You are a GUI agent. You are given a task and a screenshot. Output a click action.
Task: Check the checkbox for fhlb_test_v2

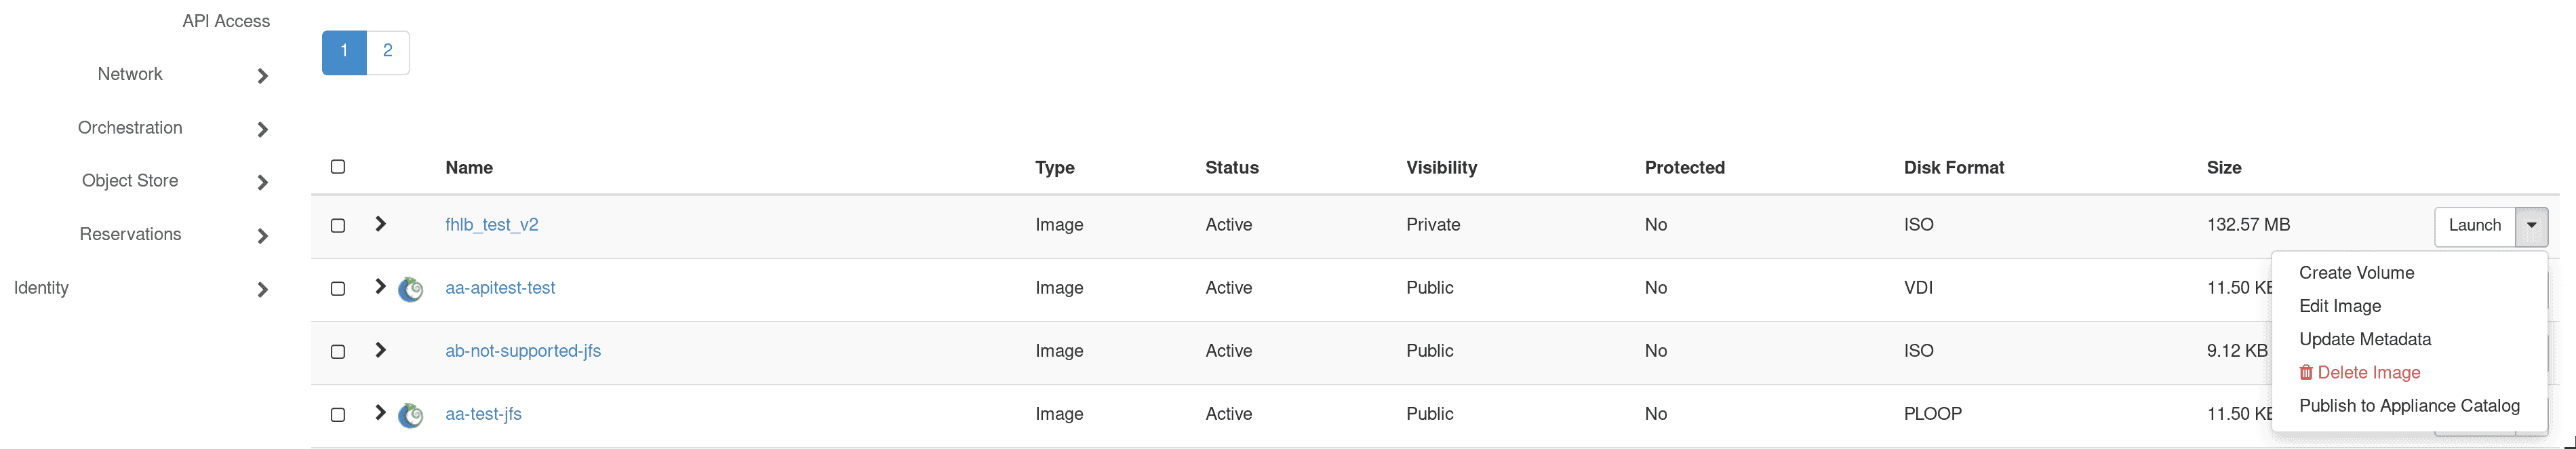337,225
